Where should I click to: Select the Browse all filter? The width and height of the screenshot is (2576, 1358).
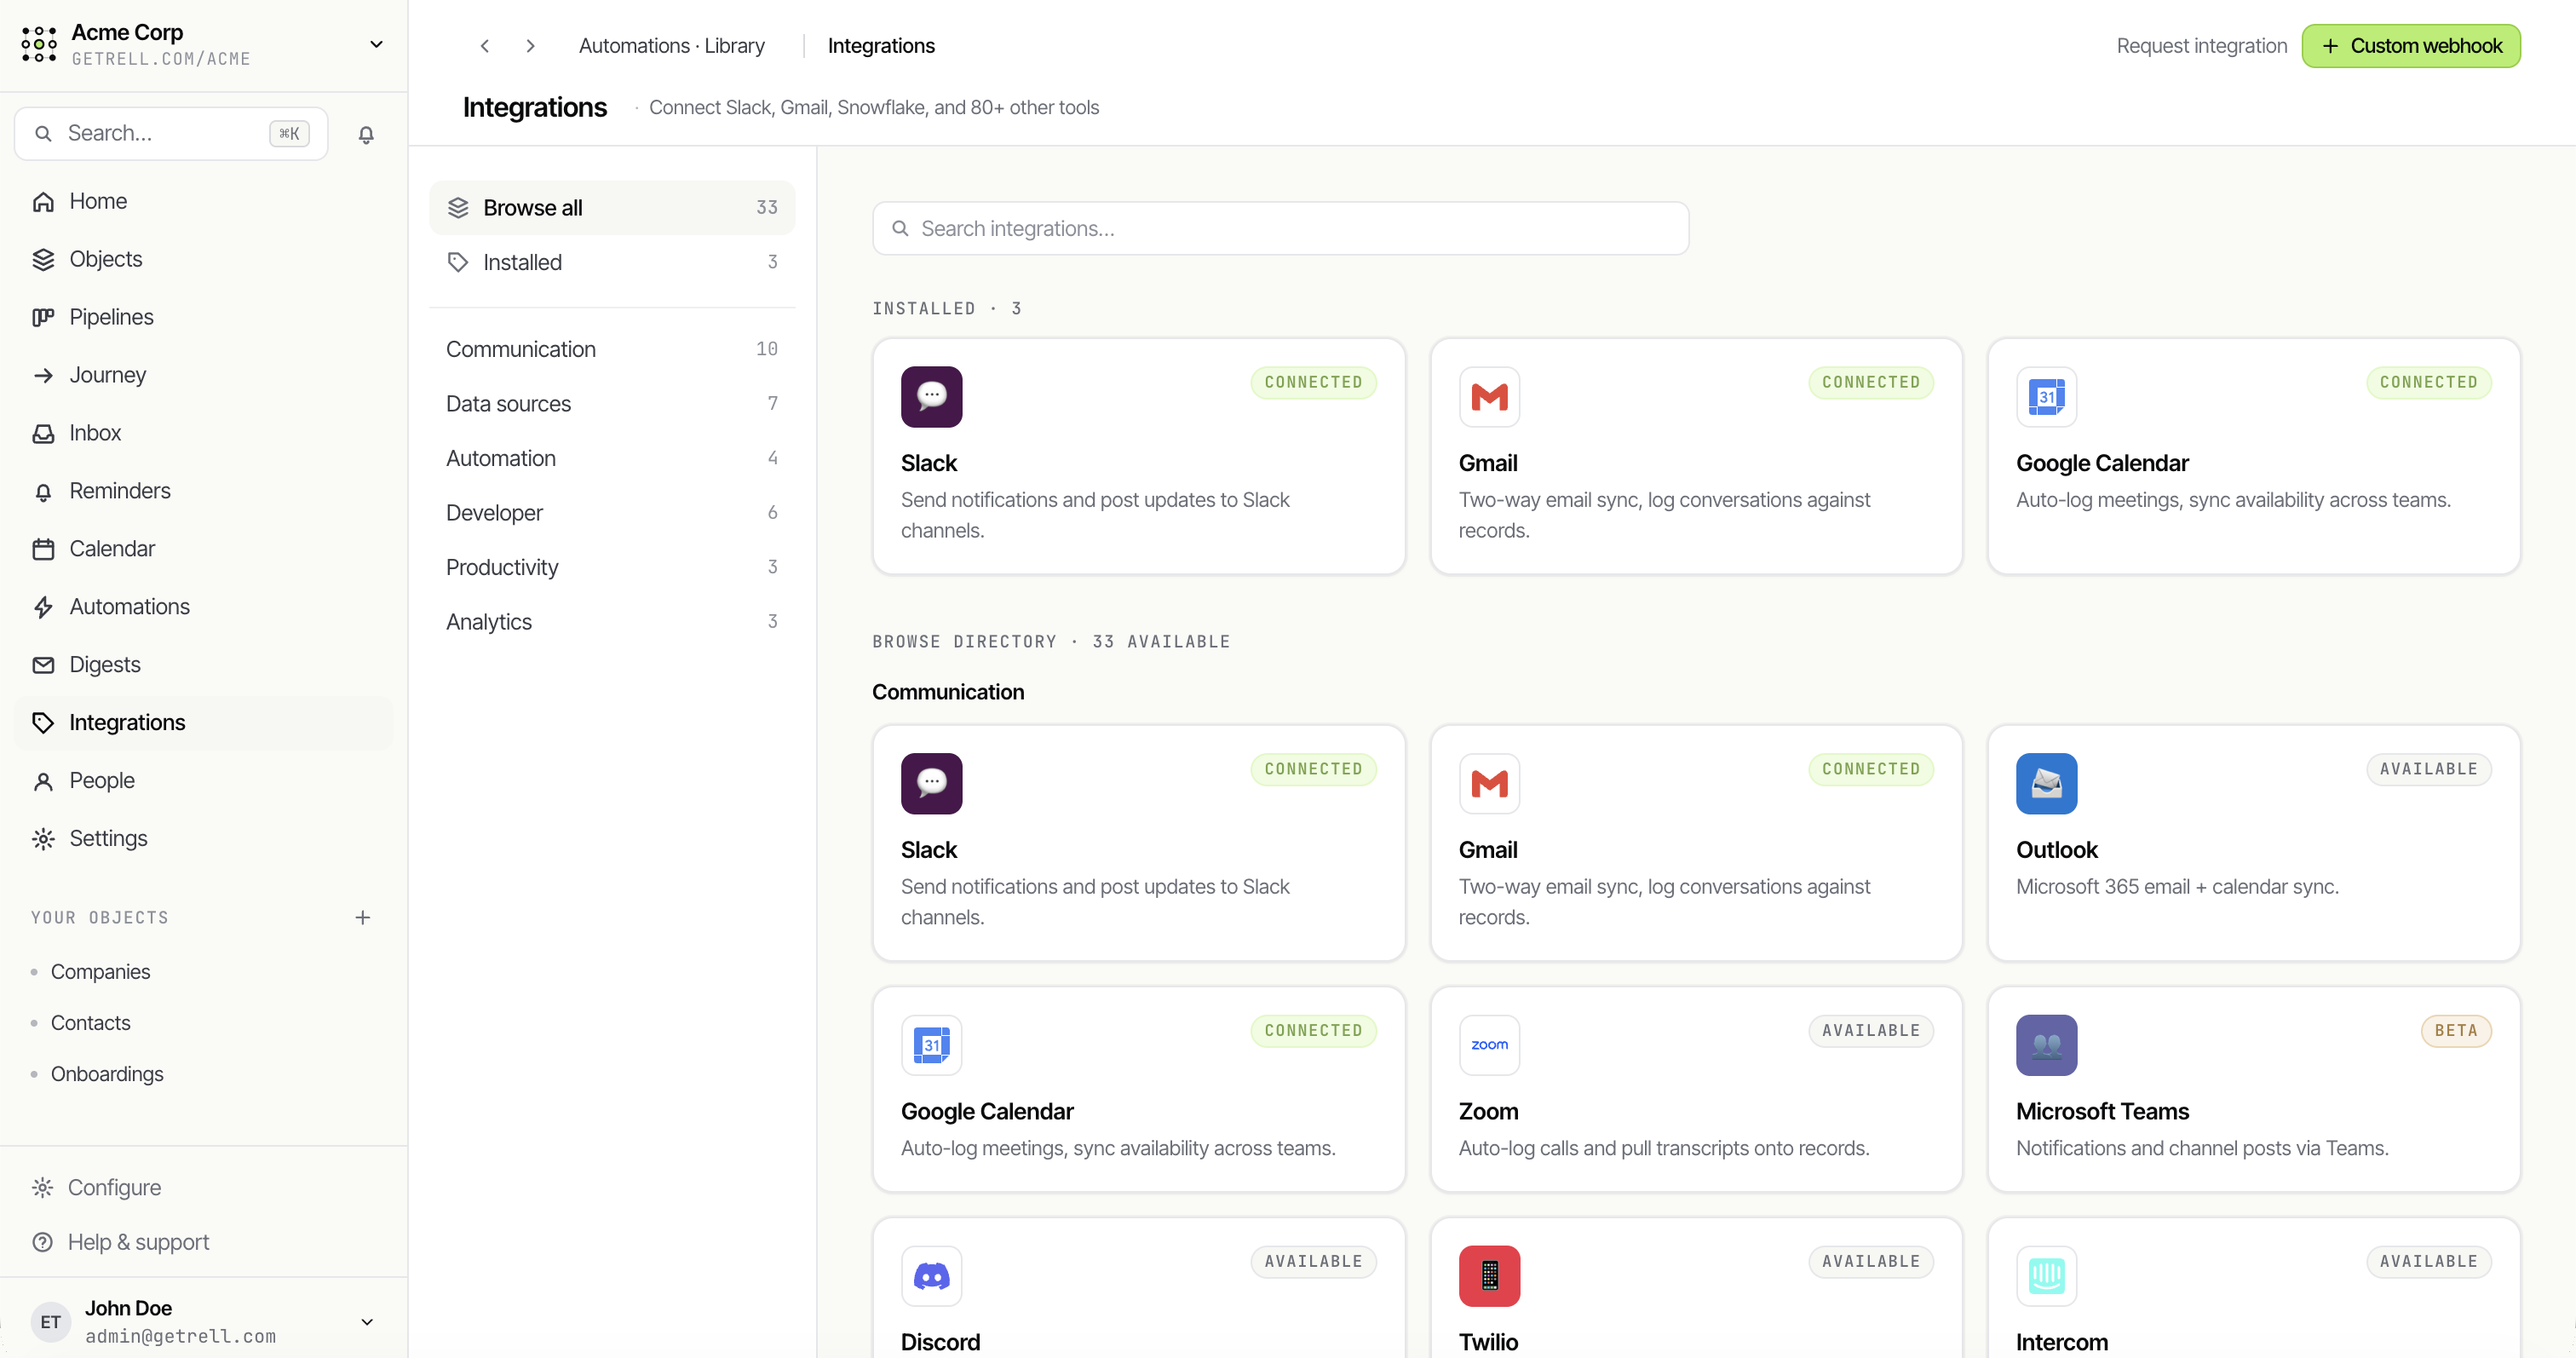612,208
